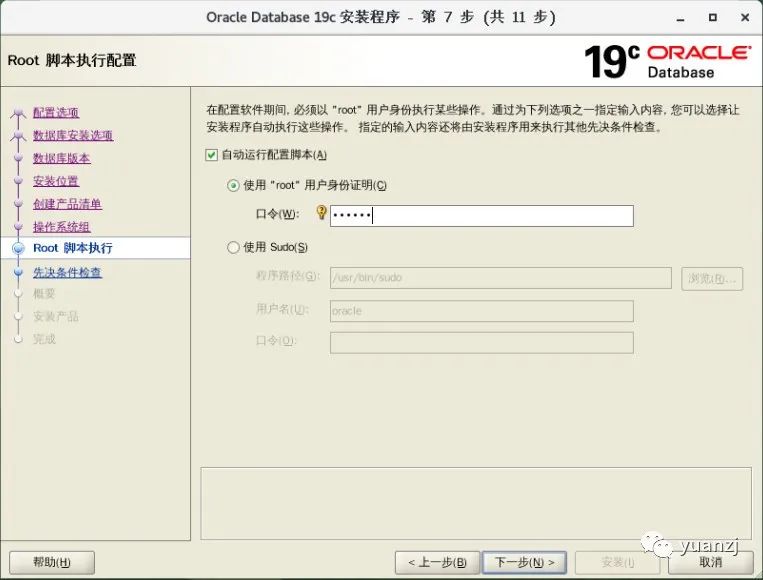
Task: Click the Root 脚本执行 current step bullet
Action: click(x=18, y=249)
